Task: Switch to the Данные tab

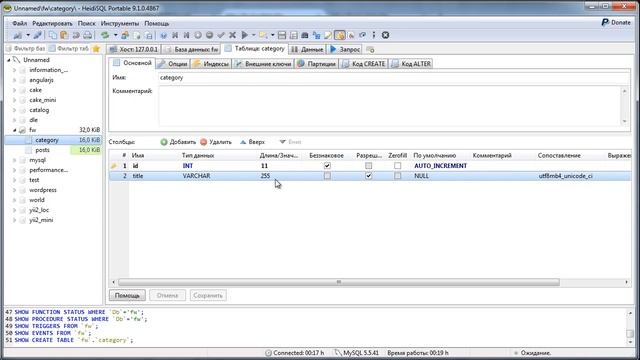Action: click(307, 49)
